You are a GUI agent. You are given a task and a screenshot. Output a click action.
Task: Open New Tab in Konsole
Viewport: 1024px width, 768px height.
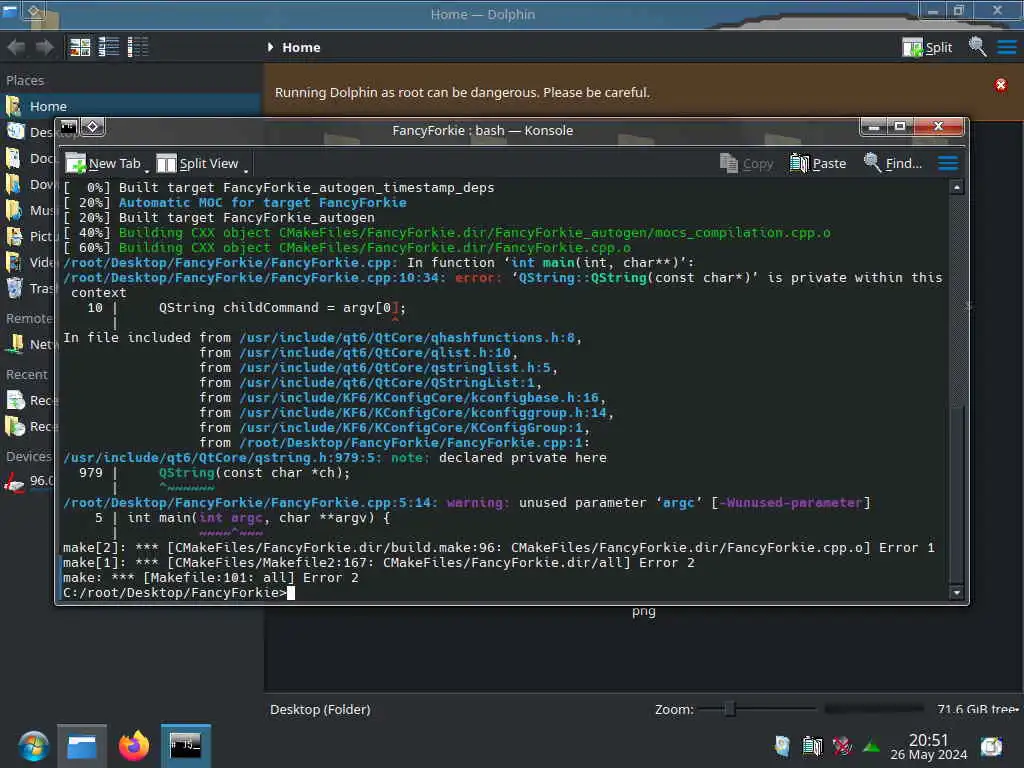coord(103,163)
